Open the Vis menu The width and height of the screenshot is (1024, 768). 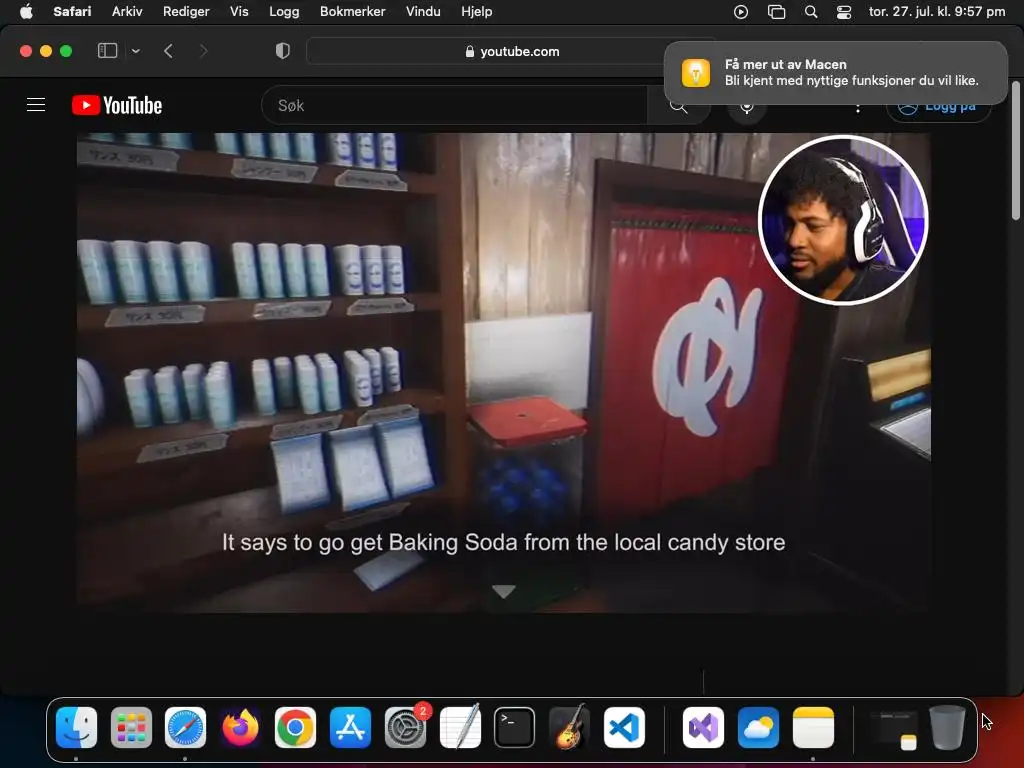239,12
